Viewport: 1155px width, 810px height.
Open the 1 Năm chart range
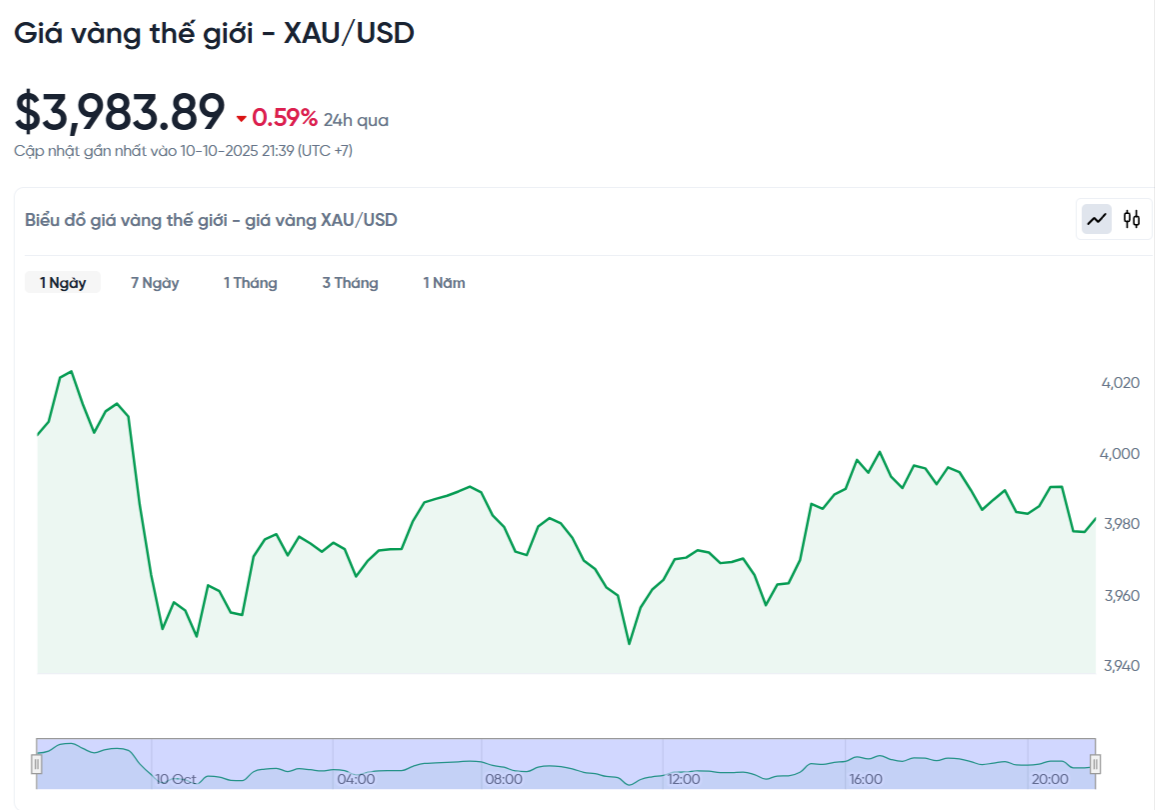click(444, 283)
